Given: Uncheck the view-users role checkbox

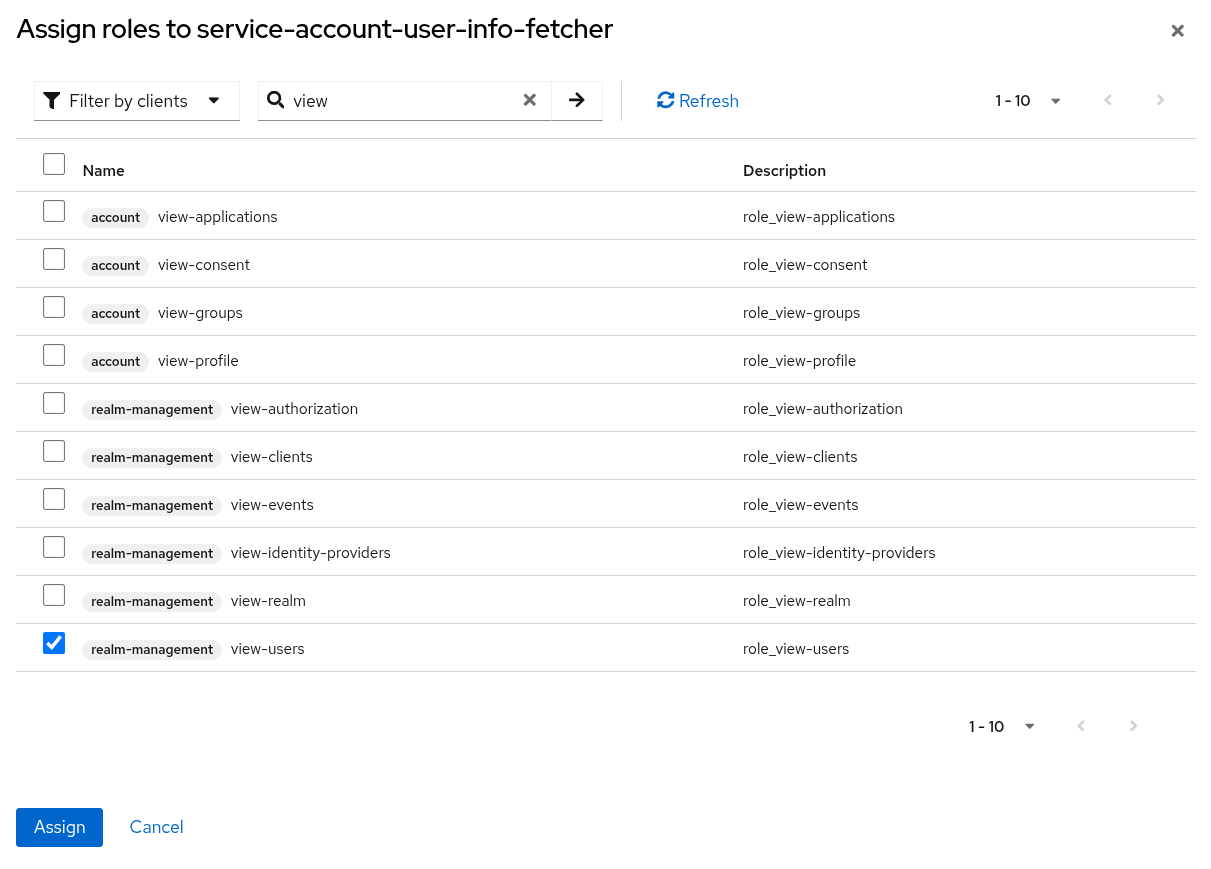Looking at the screenshot, I should (54, 643).
